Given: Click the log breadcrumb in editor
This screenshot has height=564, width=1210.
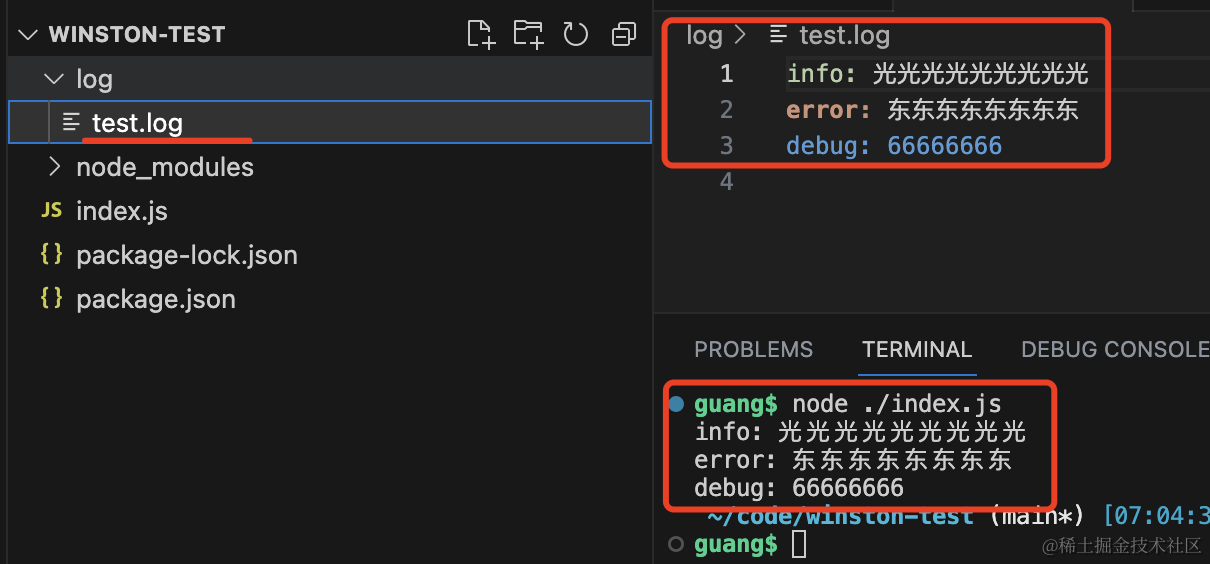Looking at the screenshot, I should pos(704,36).
